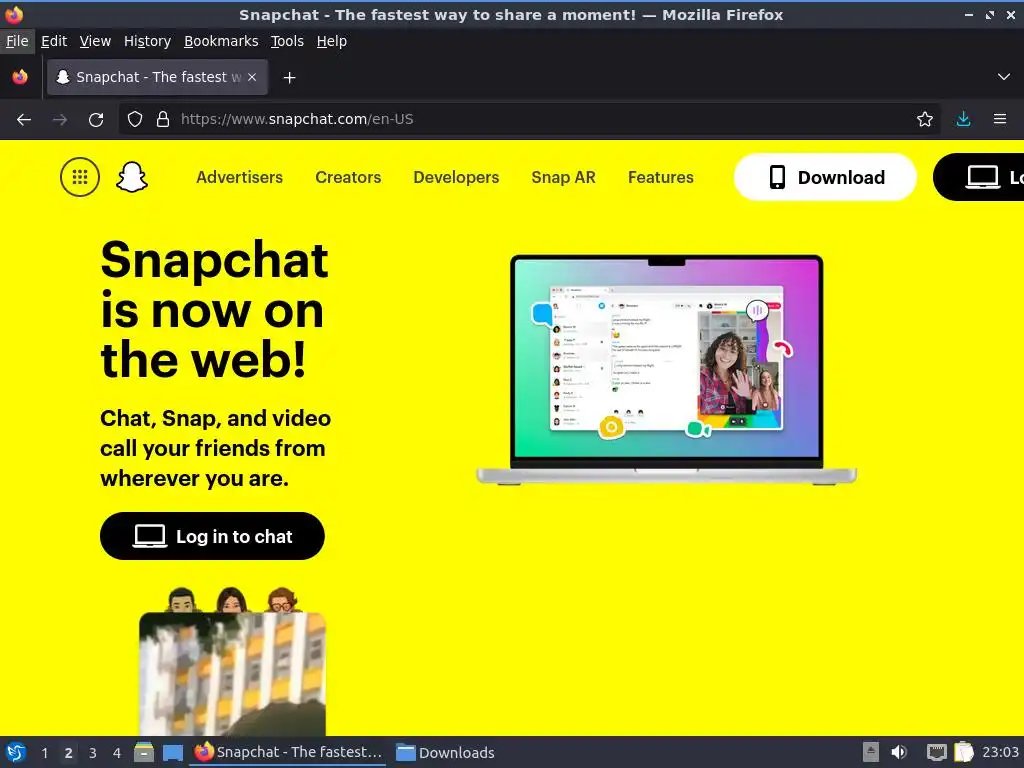Screen dimensions: 1024x768
Task: Bookmark this page with the star icon
Action: point(925,120)
